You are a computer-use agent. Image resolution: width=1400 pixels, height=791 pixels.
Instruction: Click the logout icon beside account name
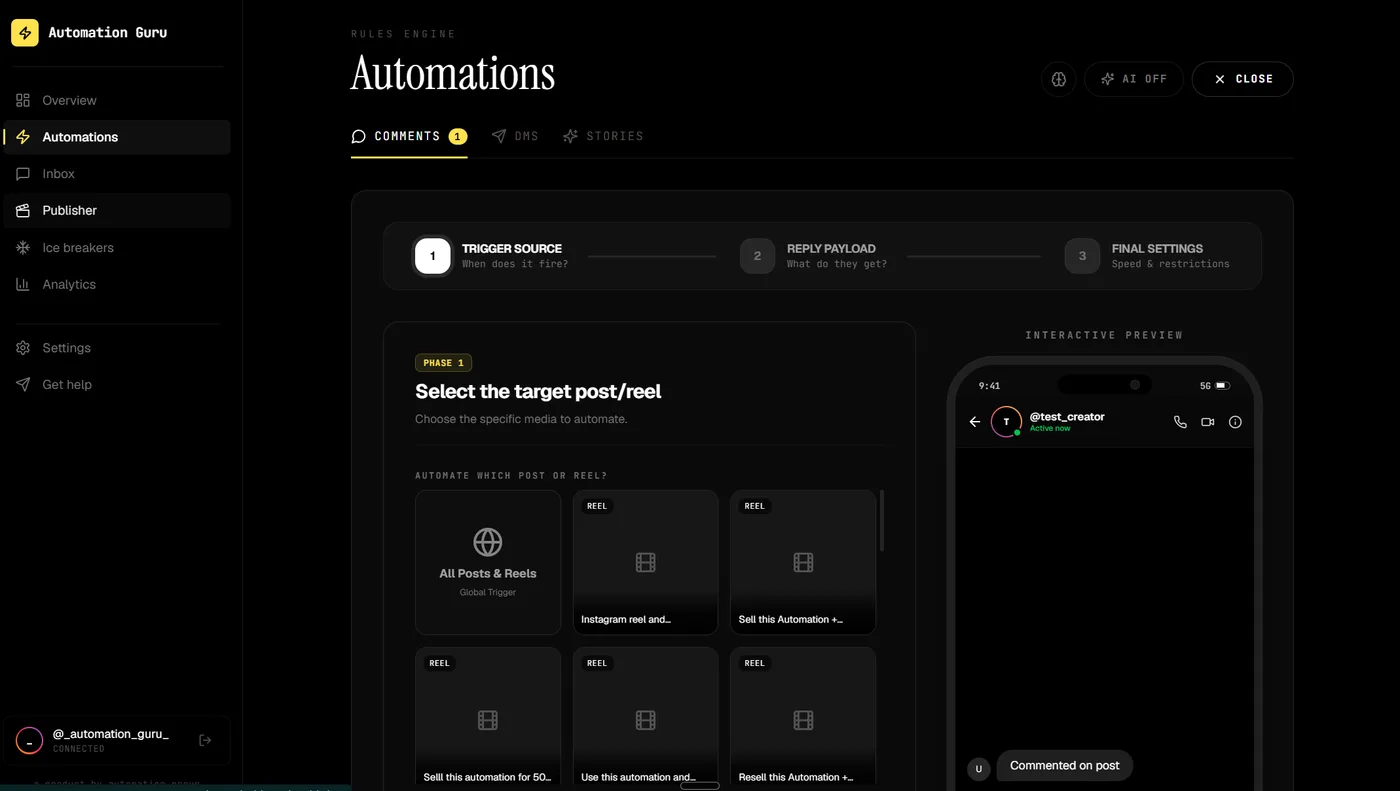205,740
